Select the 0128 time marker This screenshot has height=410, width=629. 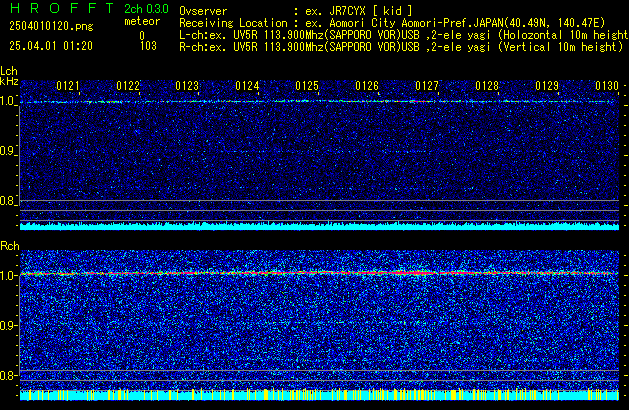pyautogui.click(x=487, y=86)
